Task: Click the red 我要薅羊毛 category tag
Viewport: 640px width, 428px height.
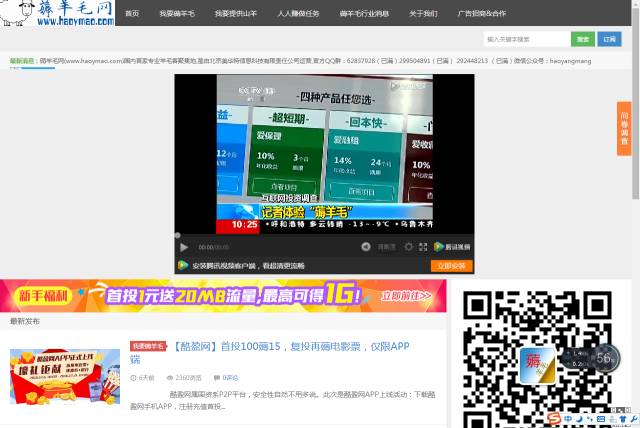Action: tap(148, 346)
